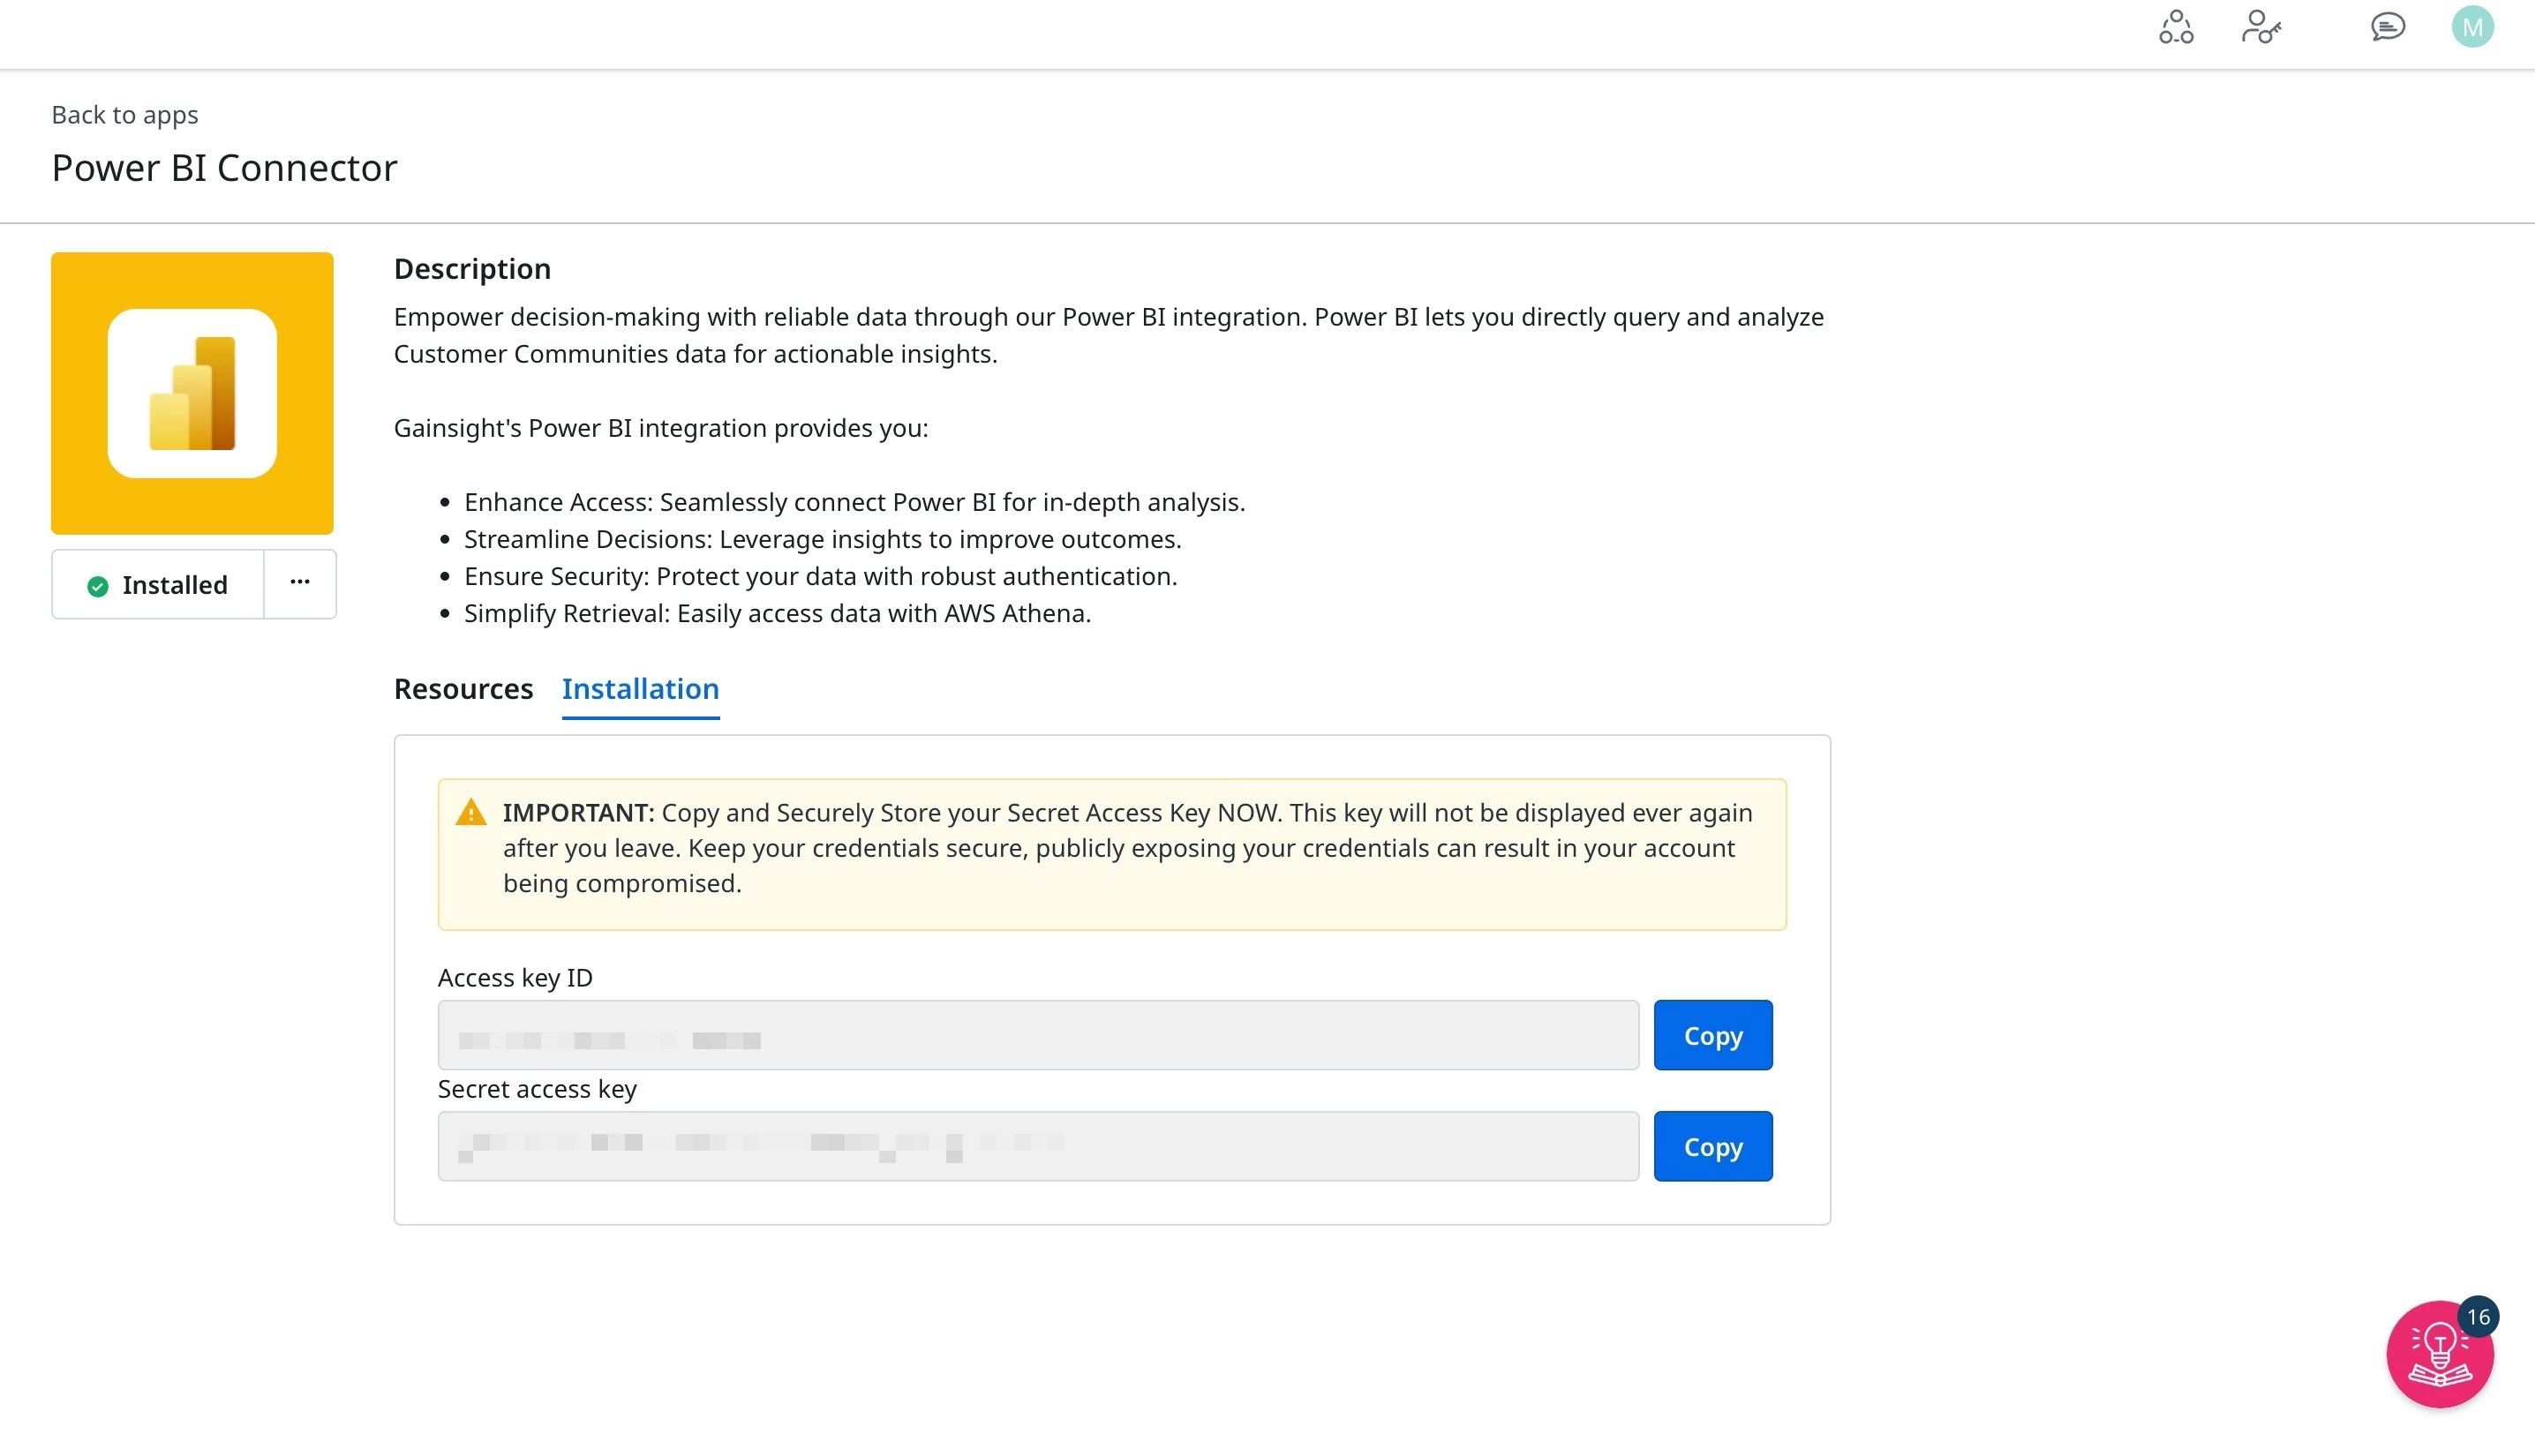Click the user key permissions icon
Image resolution: width=2535 pixels, height=1456 pixels.
(x=2260, y=27)
